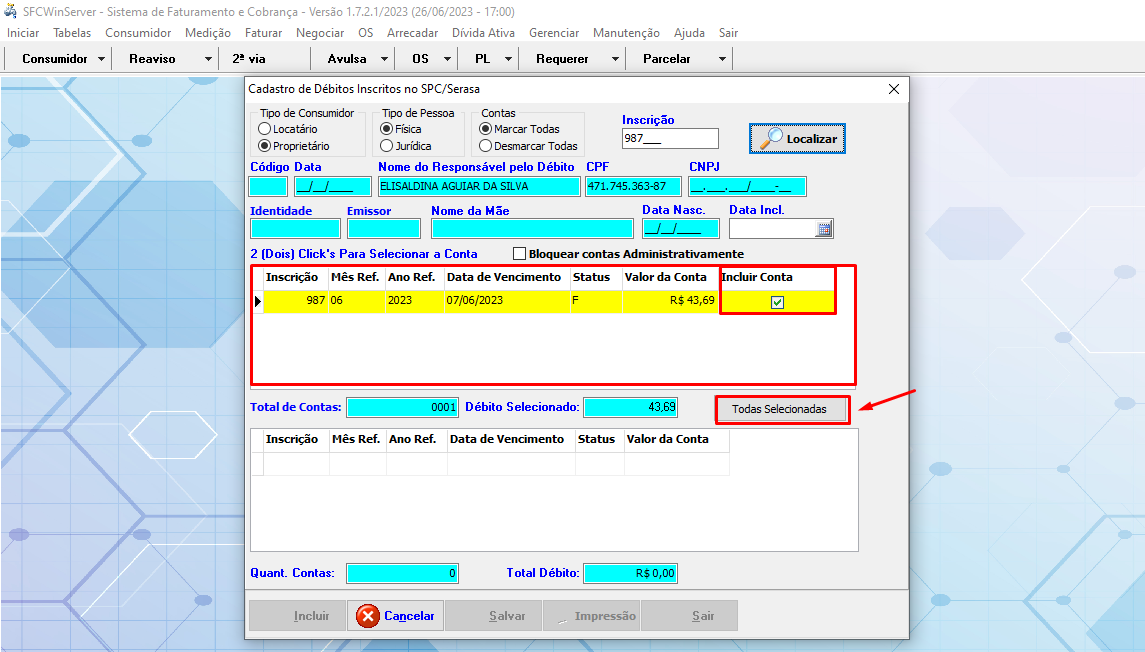Check Bloquear contas Administrativamente
This screenshot has height=652, width=1145.
click(x=519, y=254)
